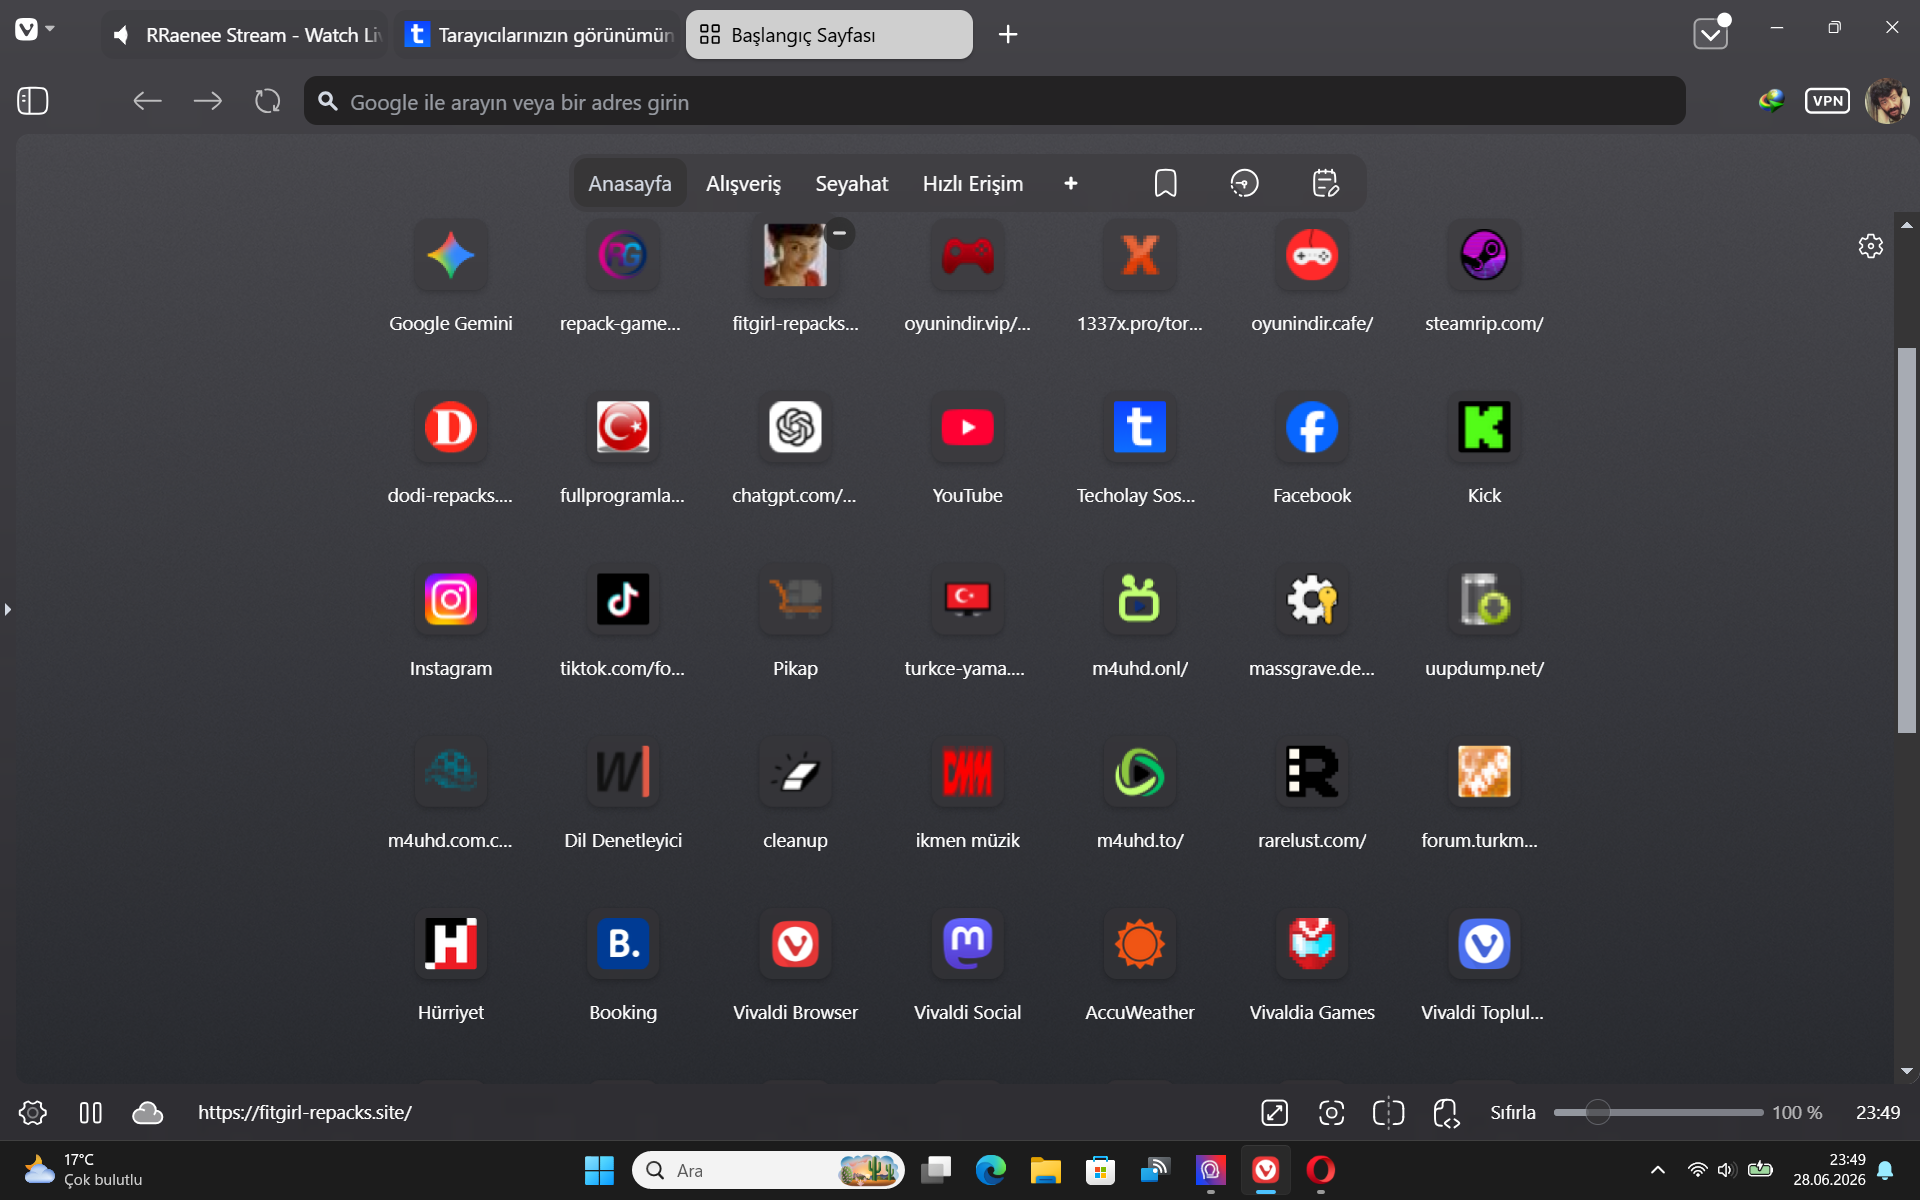The image size is (1920, 1200).
Task: Add a new speed dial group
Action: (1071, 184)
